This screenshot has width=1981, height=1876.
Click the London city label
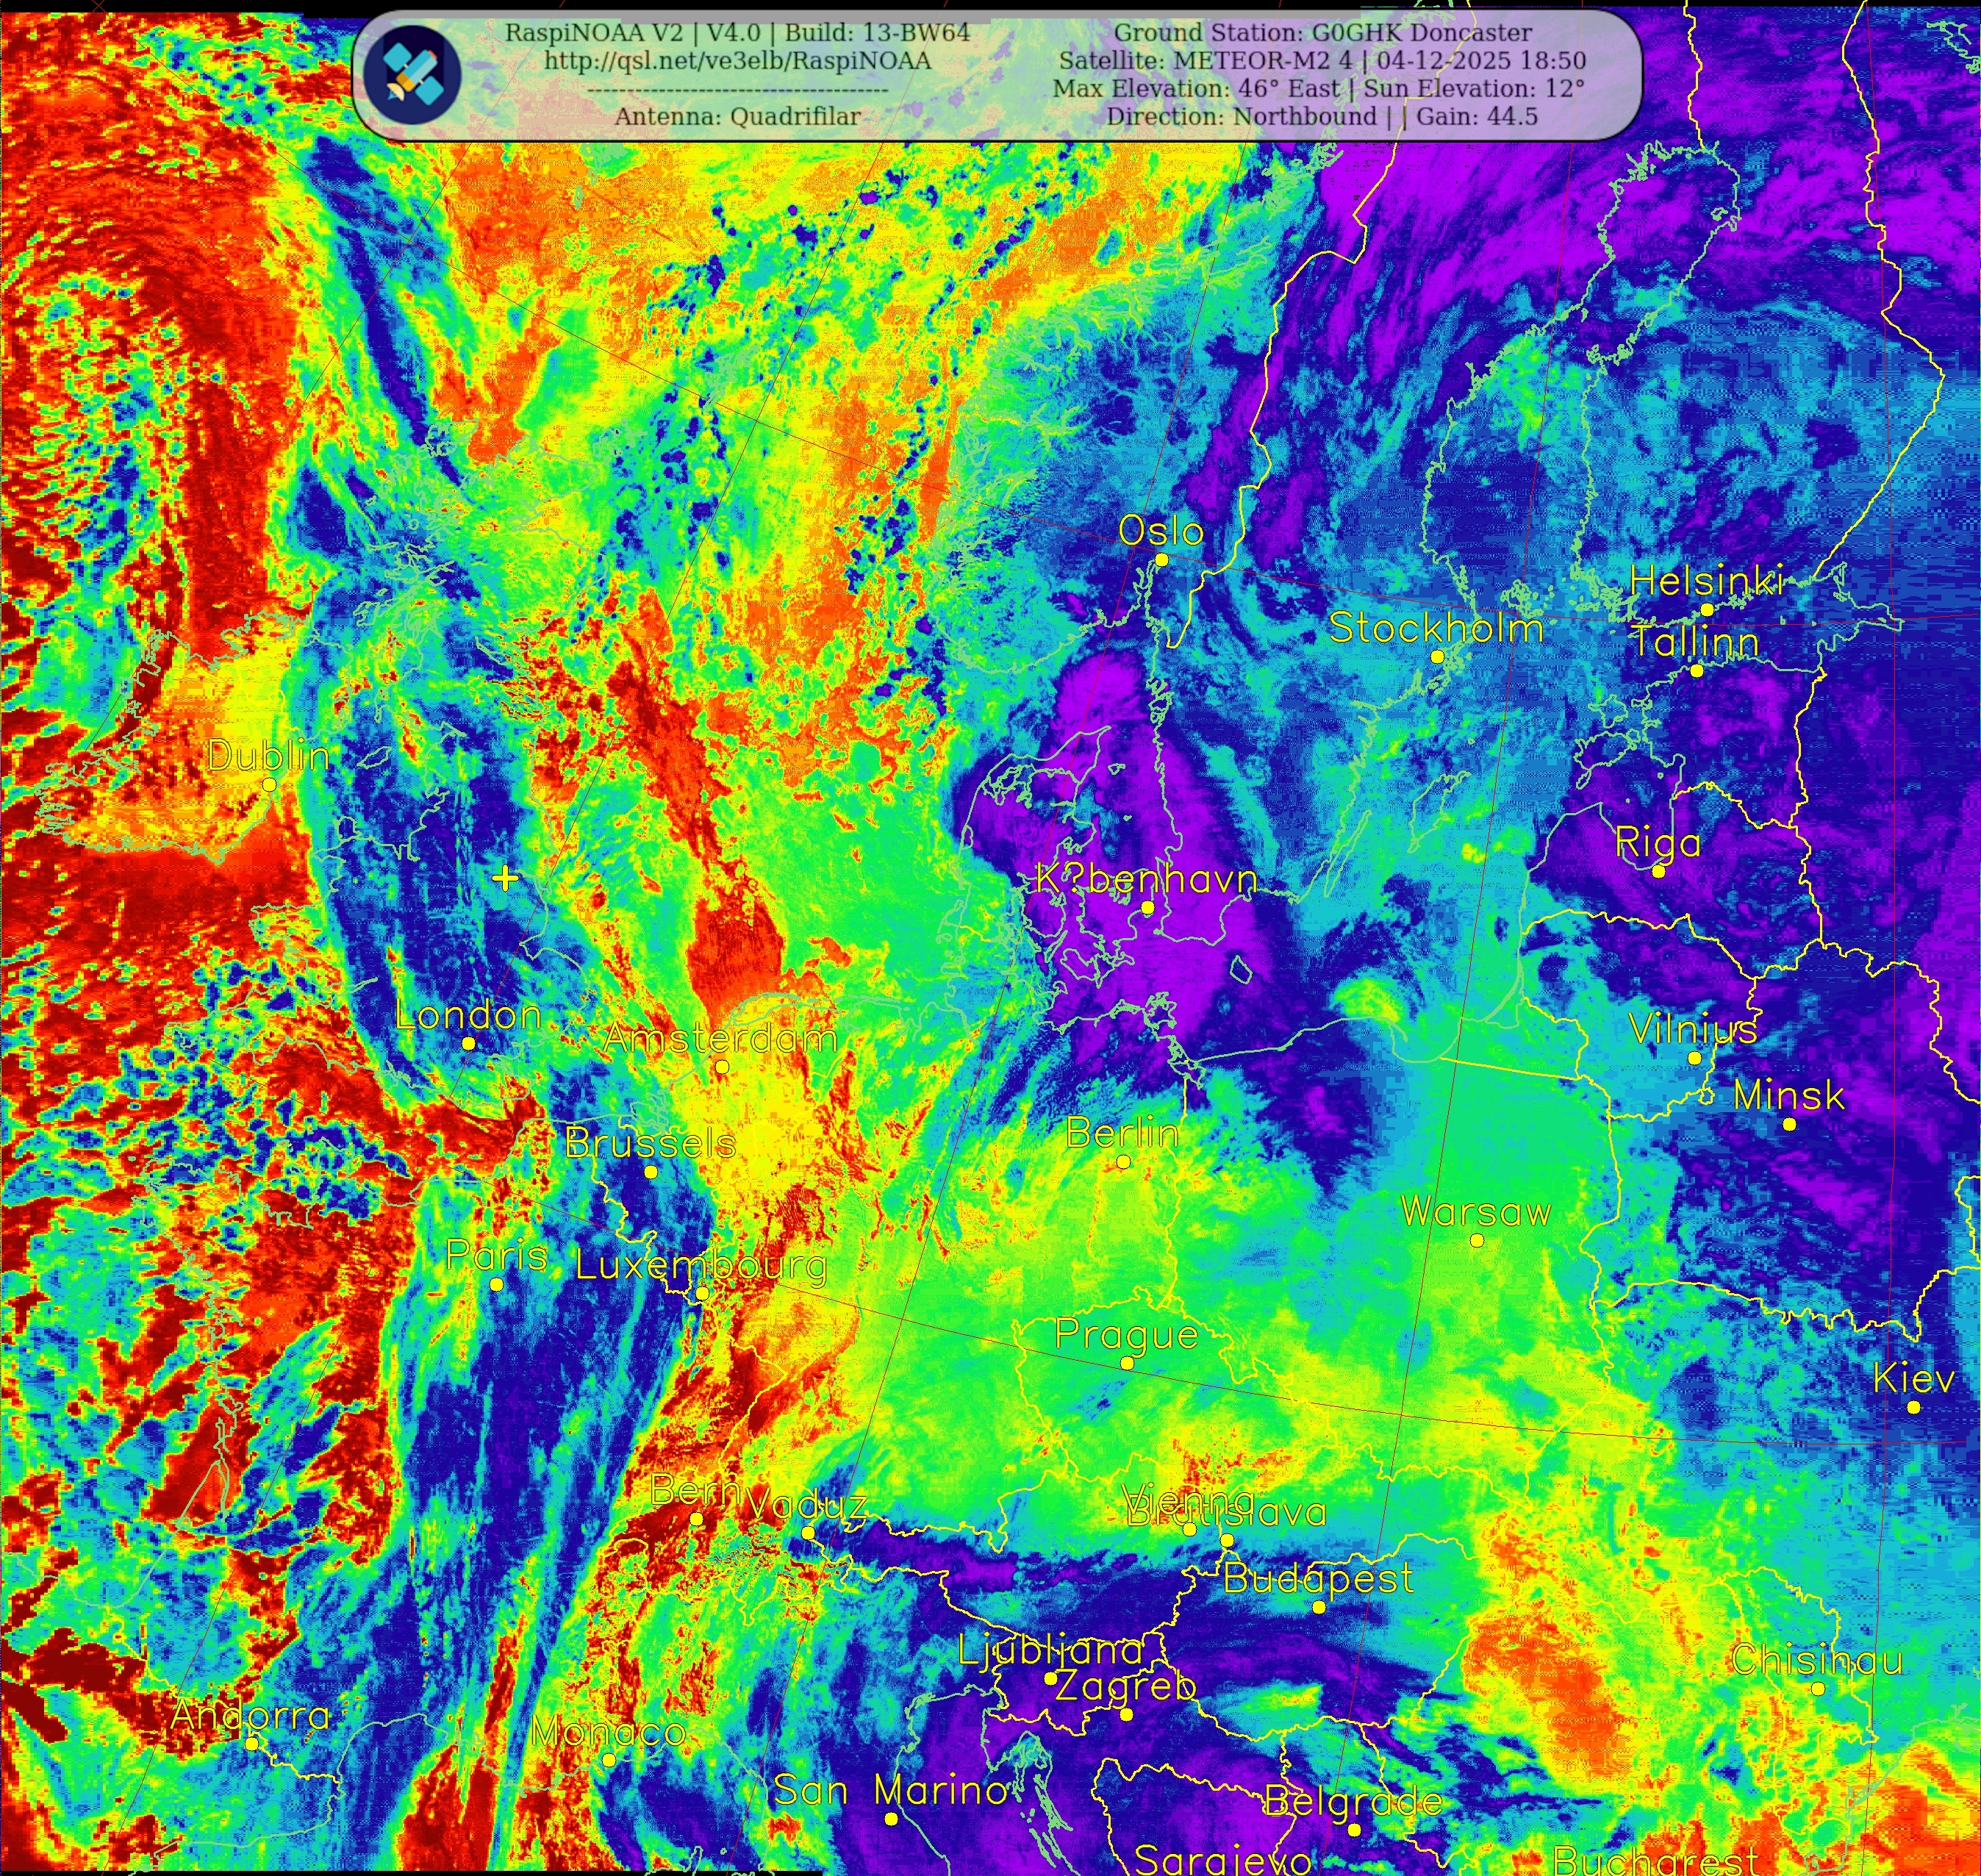pyautogui.click(x=468, y=1016)
